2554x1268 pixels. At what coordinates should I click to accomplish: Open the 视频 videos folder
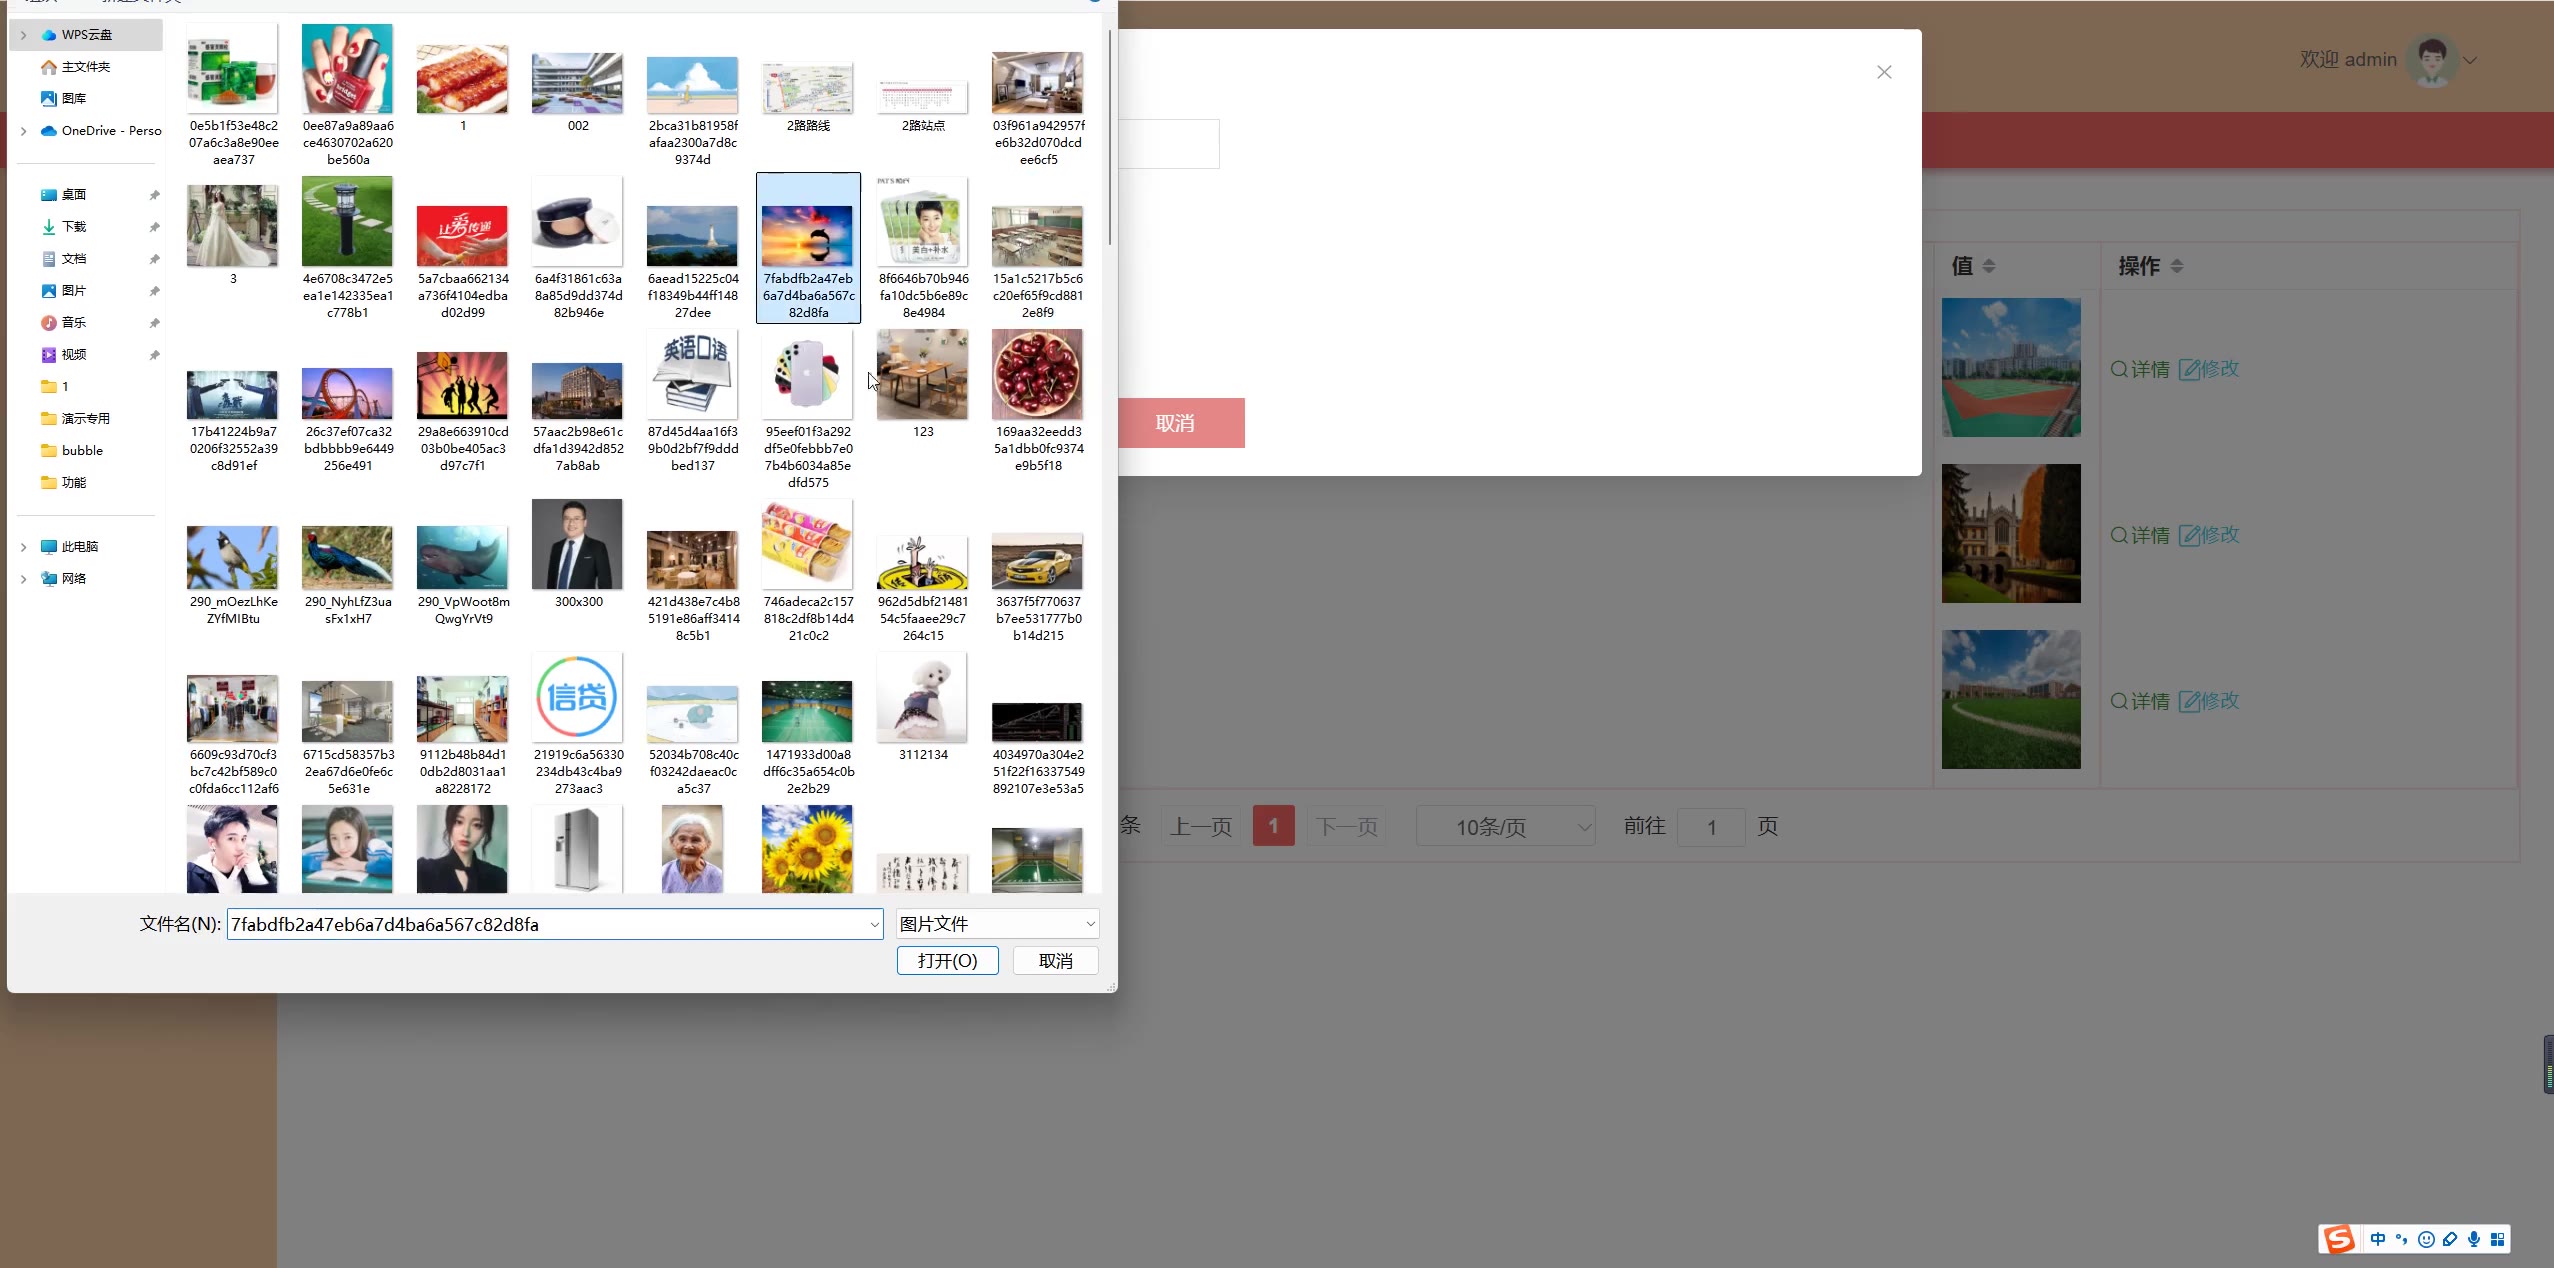click(74, 355)
